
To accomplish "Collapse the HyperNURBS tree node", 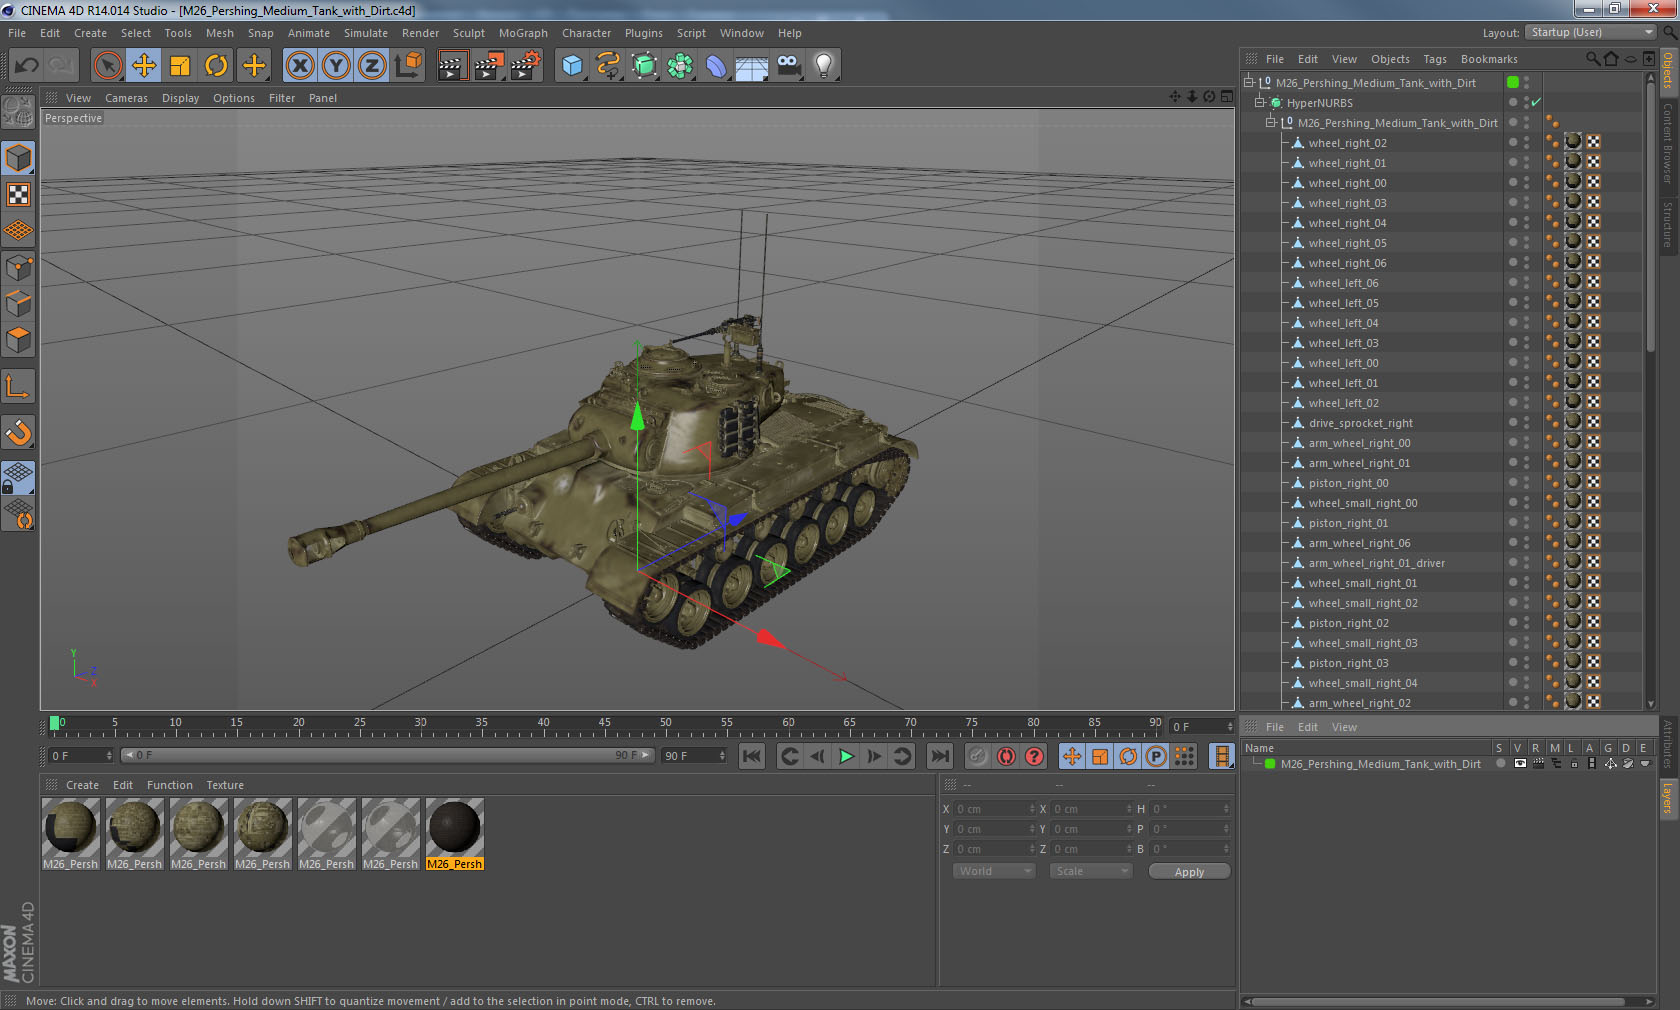I will tap(1260, 103).
